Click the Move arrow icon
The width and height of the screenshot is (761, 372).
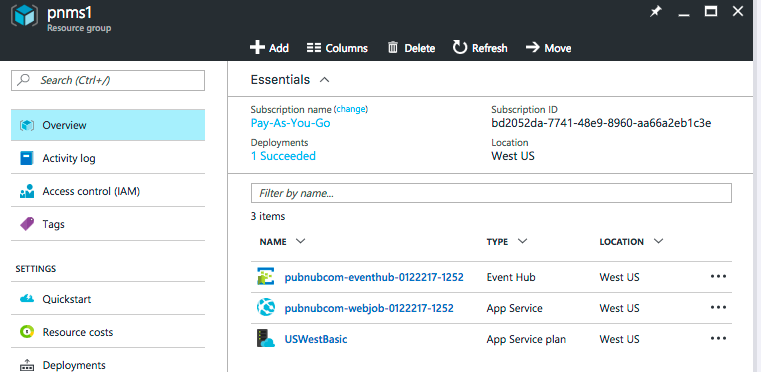click(x=532, y=47)
